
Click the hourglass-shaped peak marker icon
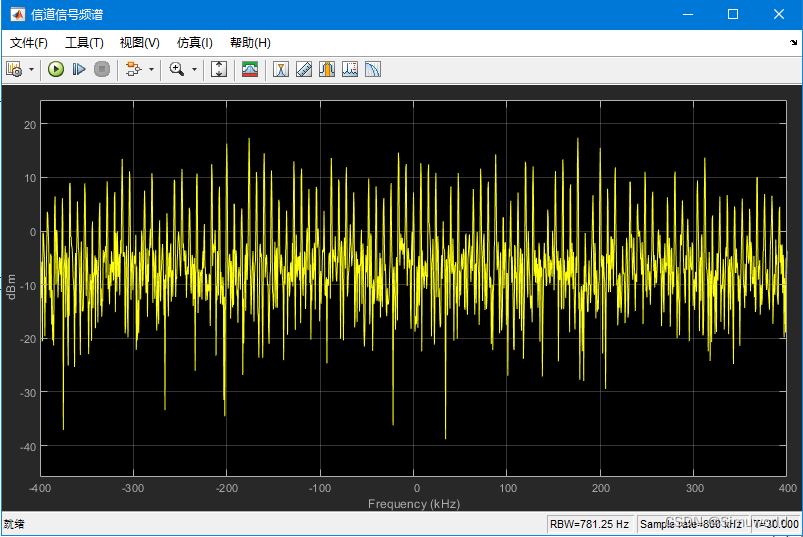click(x=281, y=69)
